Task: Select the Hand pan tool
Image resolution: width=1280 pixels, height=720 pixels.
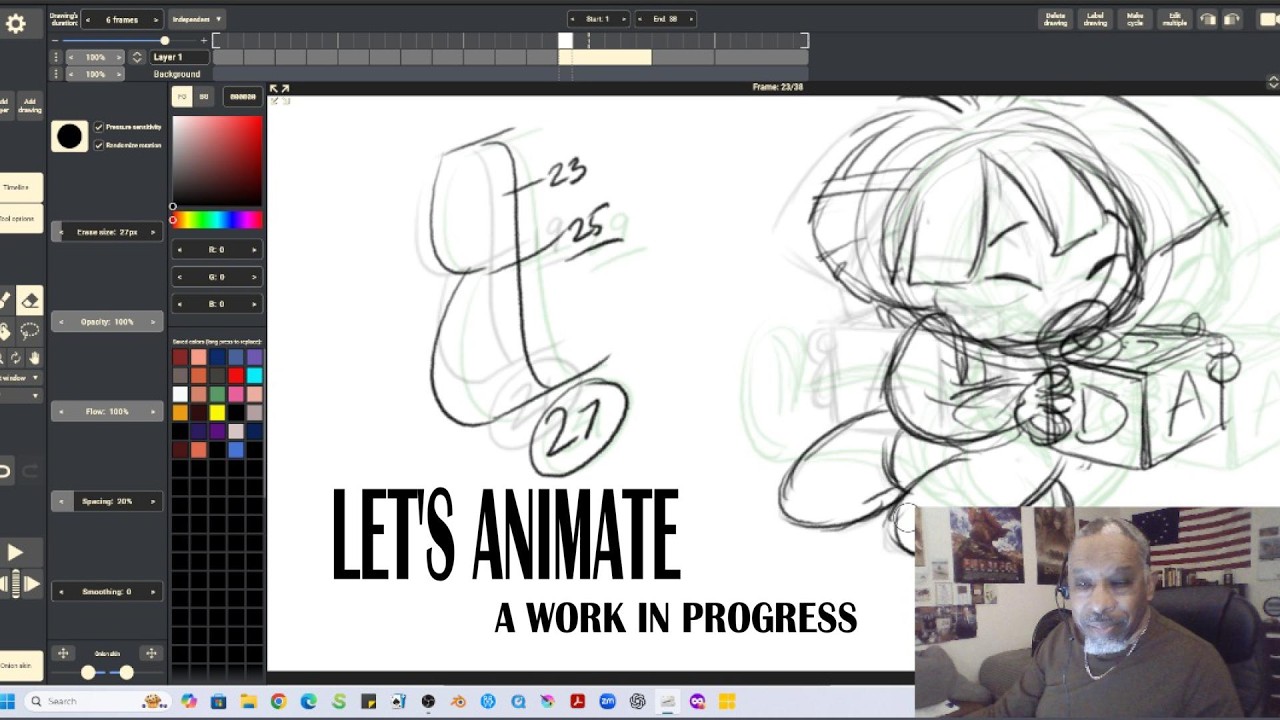Action: tap(34, 357)
